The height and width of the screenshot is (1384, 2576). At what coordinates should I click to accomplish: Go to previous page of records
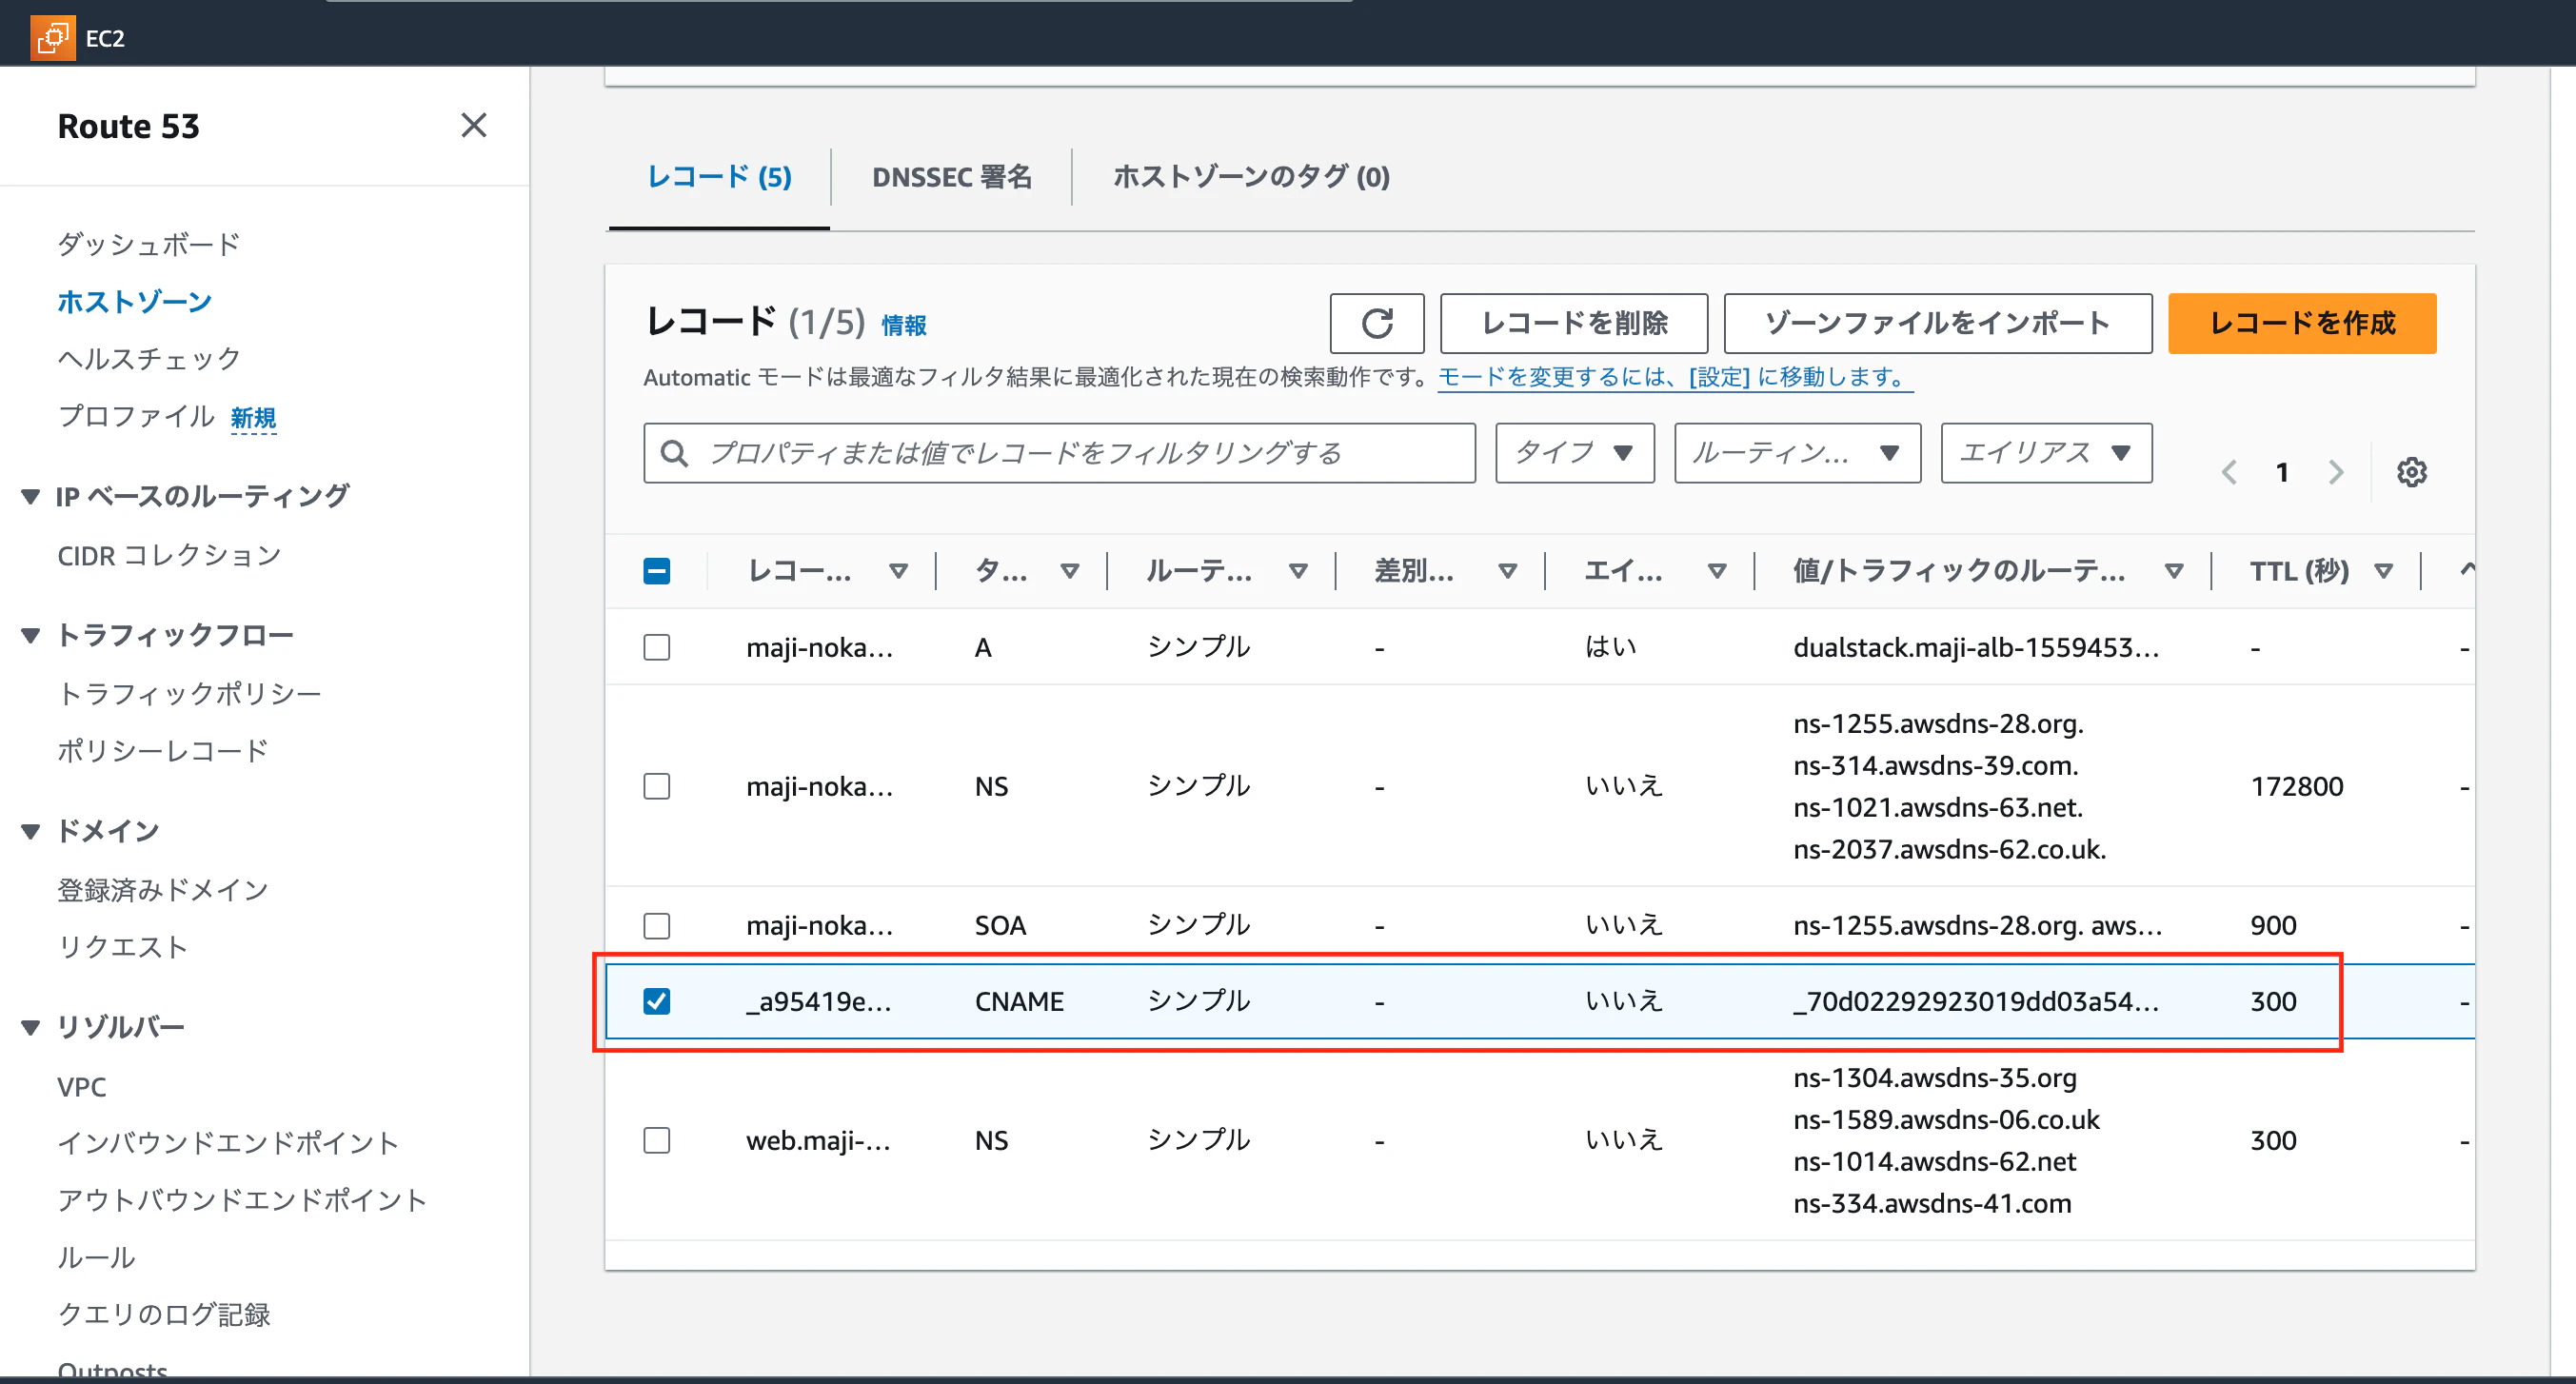tap(2229, 472)
